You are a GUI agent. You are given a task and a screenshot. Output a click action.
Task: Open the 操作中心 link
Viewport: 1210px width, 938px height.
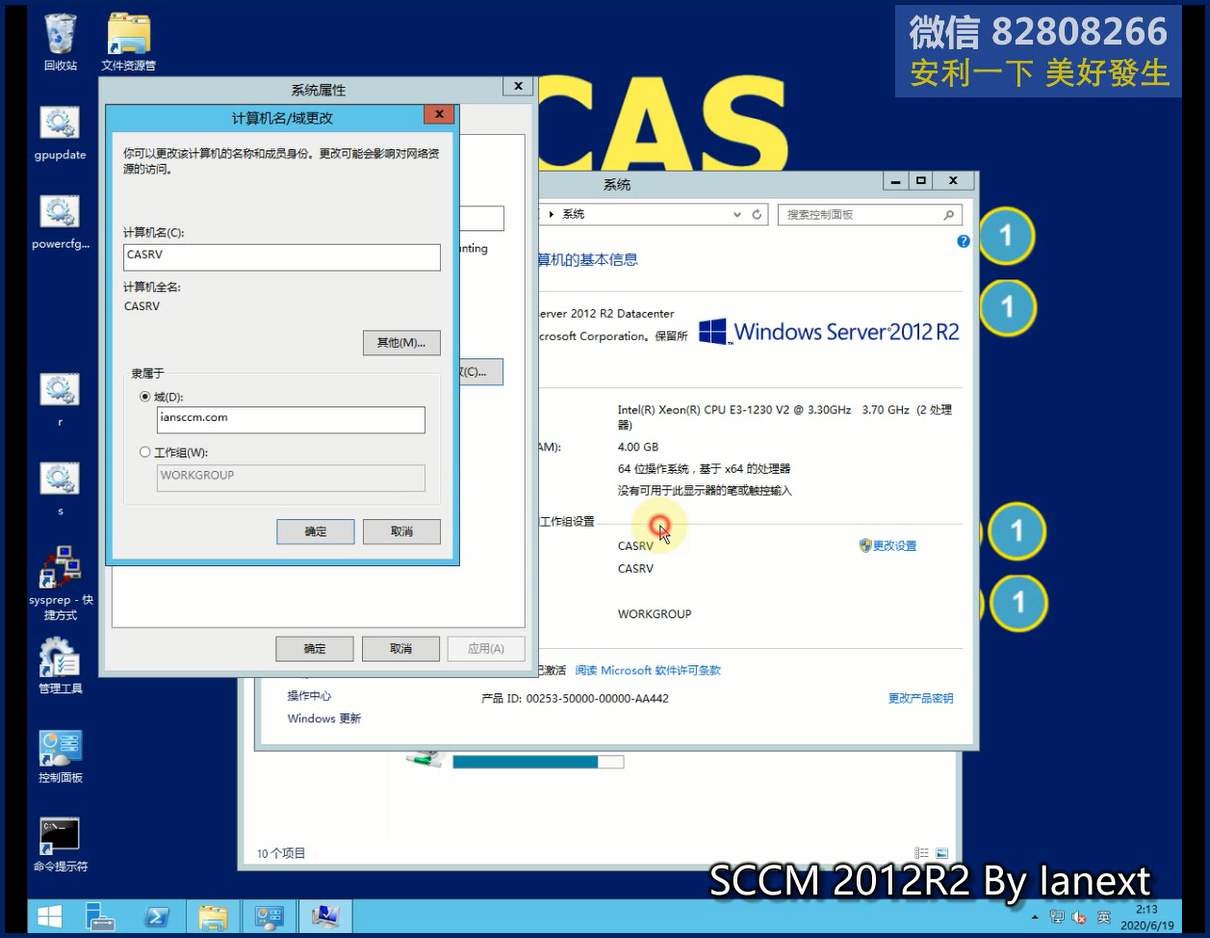tap(309, 696)
